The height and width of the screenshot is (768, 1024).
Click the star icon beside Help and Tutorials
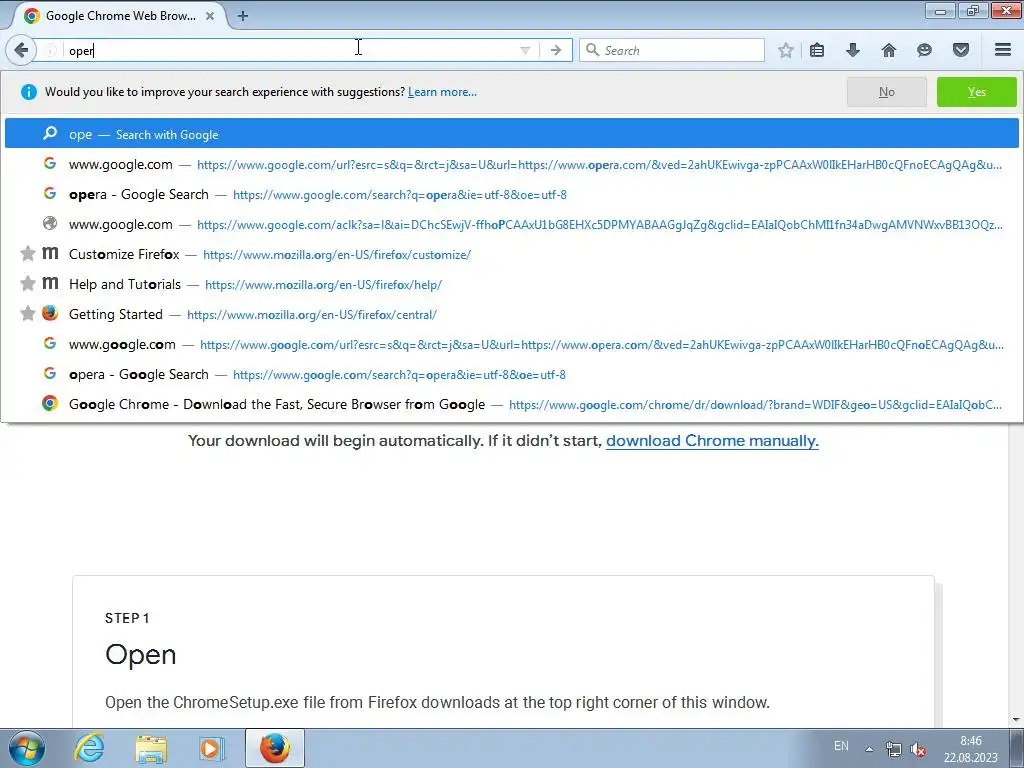coord(27,283)
